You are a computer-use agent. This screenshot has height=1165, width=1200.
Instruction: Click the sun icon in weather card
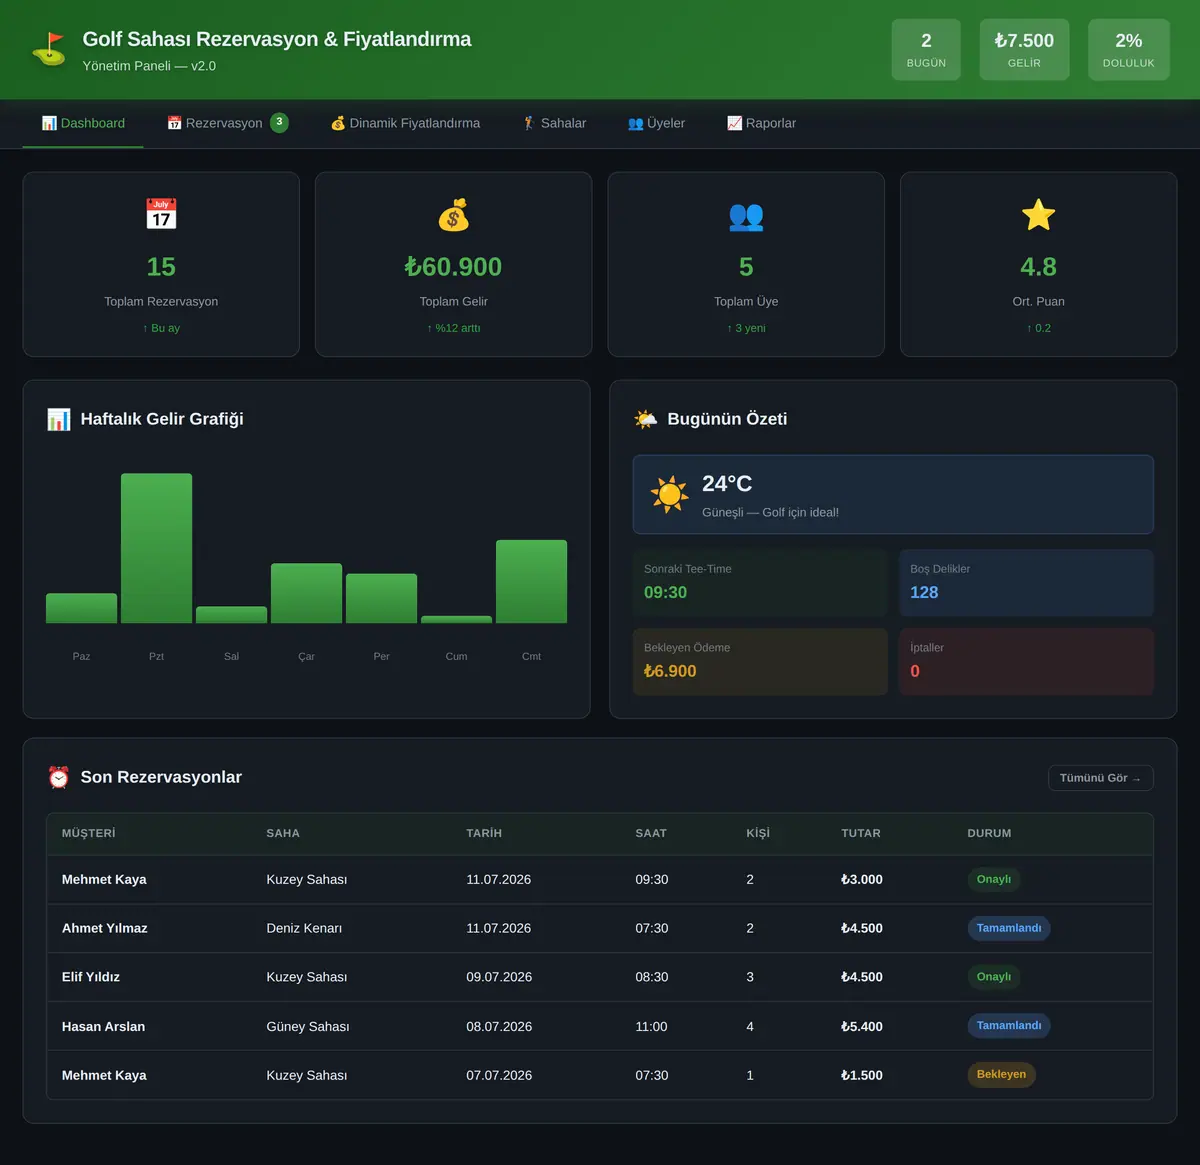(669, 494)
